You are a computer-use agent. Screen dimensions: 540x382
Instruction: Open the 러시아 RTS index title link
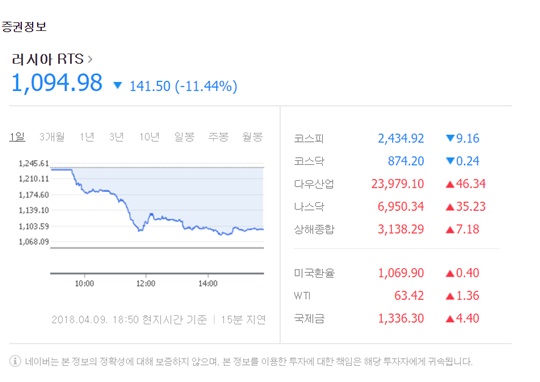tap(48, 59)
